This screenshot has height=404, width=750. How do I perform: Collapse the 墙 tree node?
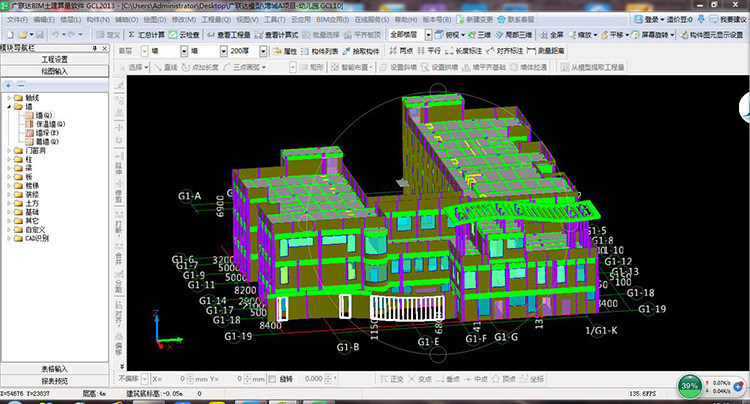9,107
